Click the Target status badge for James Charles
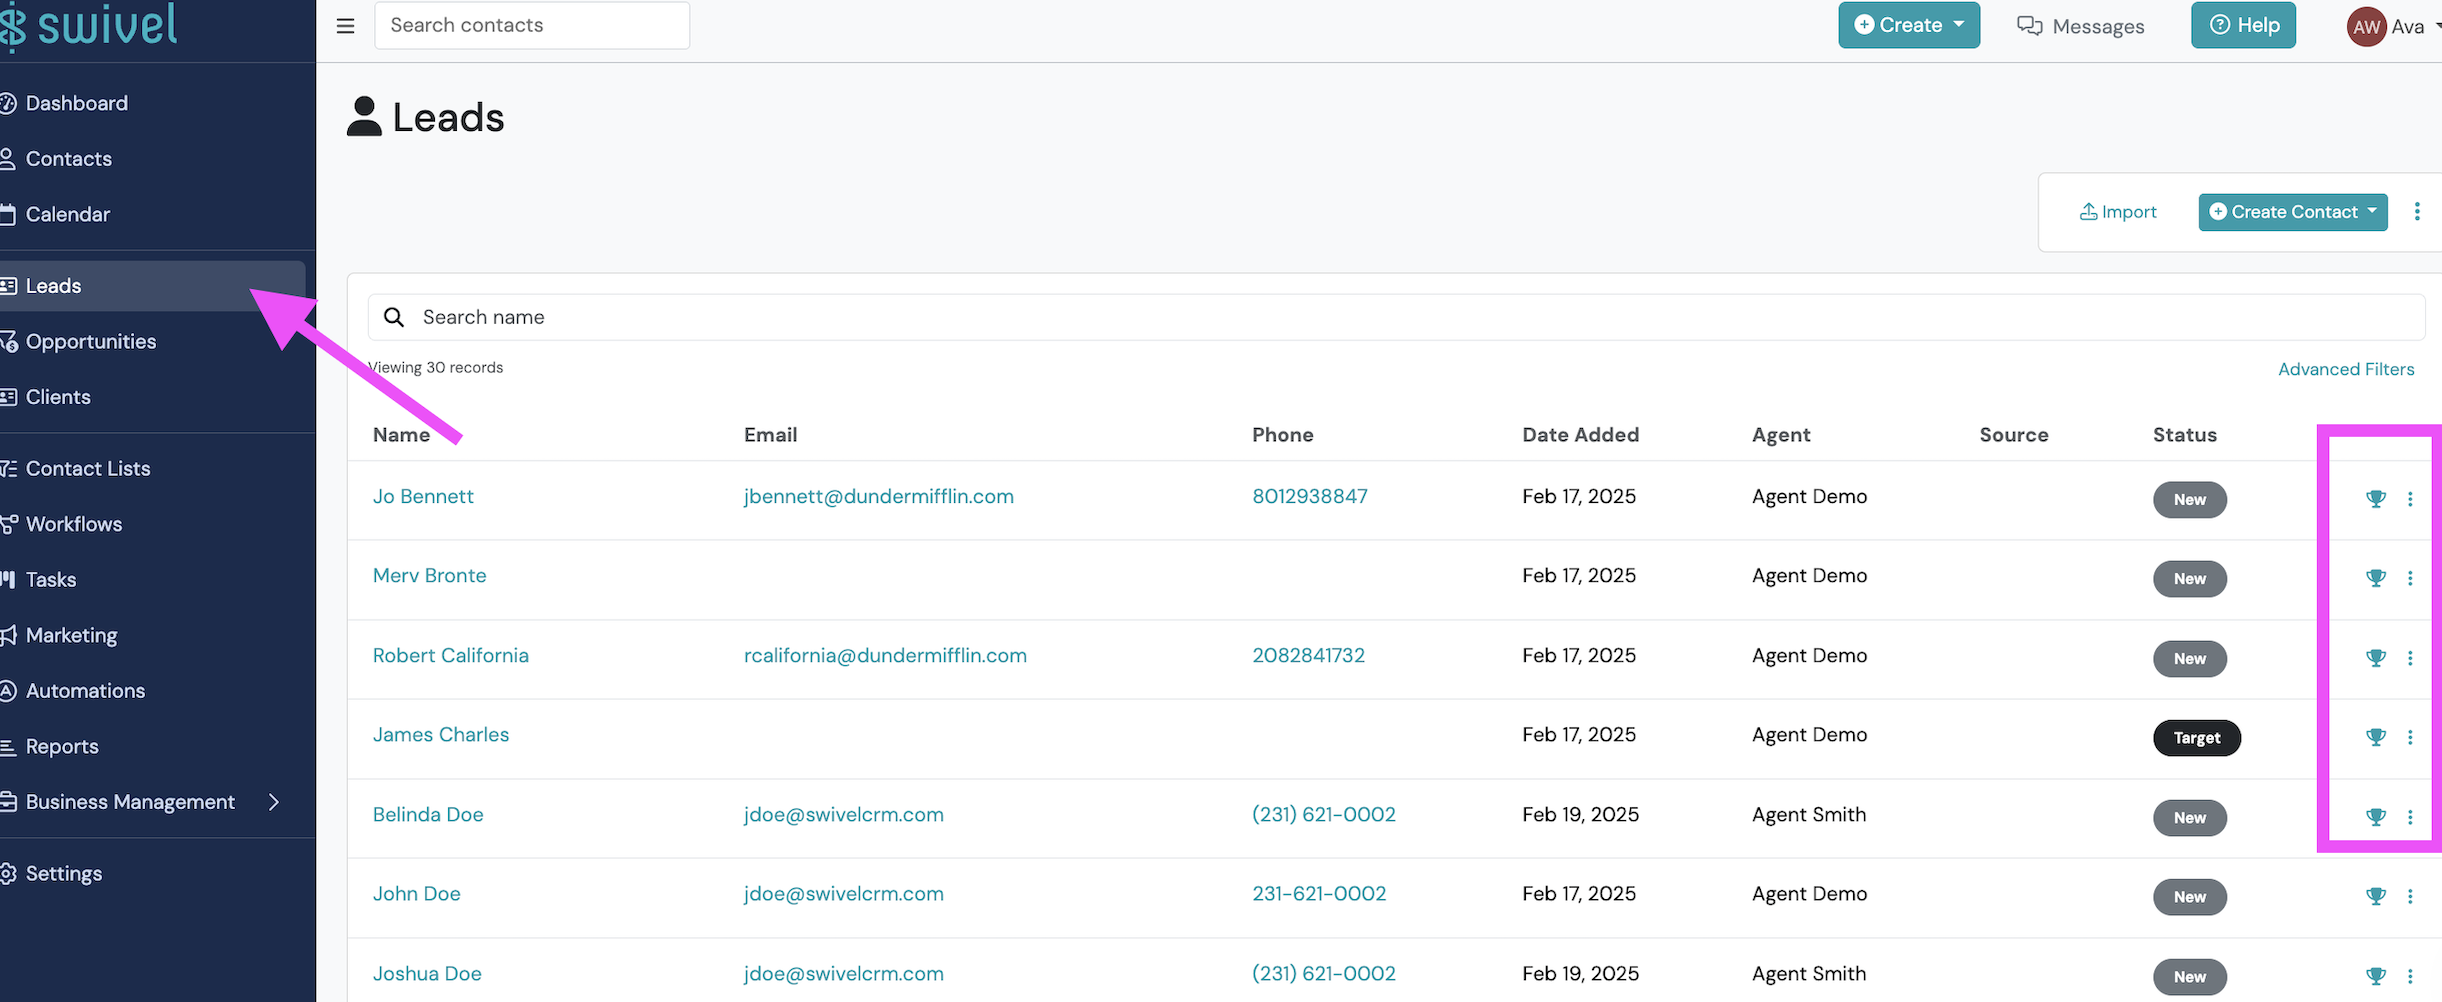 (2197, 738)
